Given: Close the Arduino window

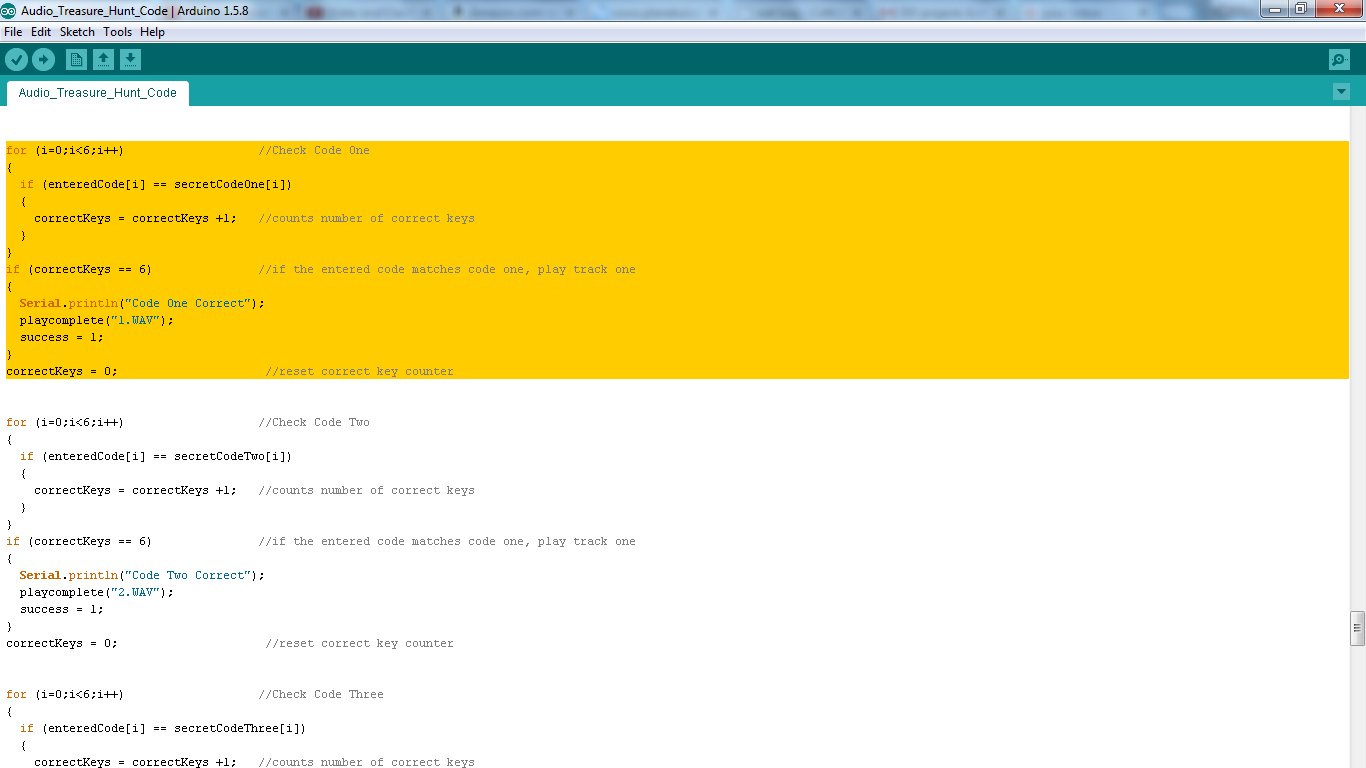Looking at the screenshot, I should [1337, 9].
